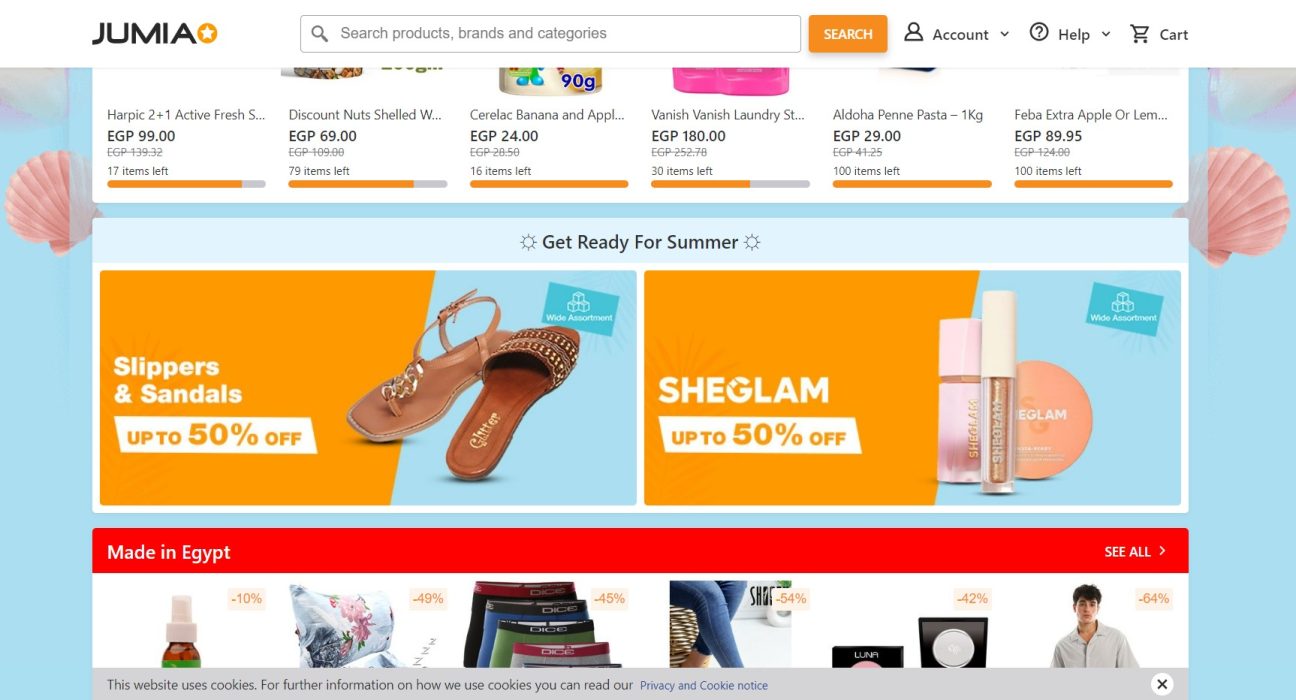Open the Get Ready For Summer heading

[x=640, y=242]
